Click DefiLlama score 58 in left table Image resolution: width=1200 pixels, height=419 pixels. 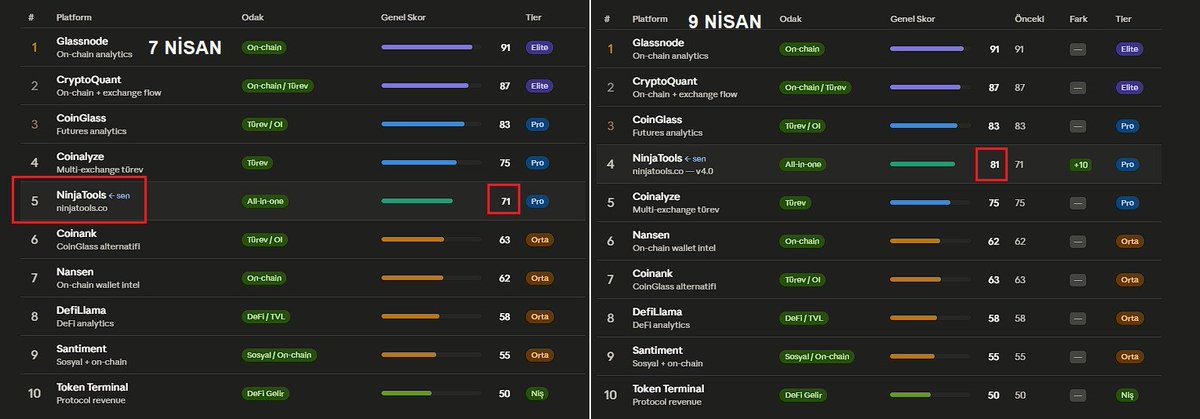(x=505, y=317)
